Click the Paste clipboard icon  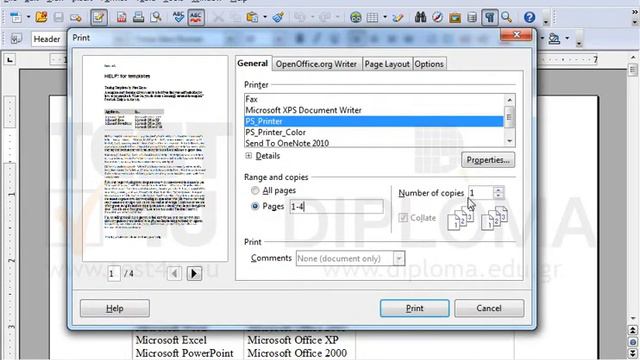(252, 17)
